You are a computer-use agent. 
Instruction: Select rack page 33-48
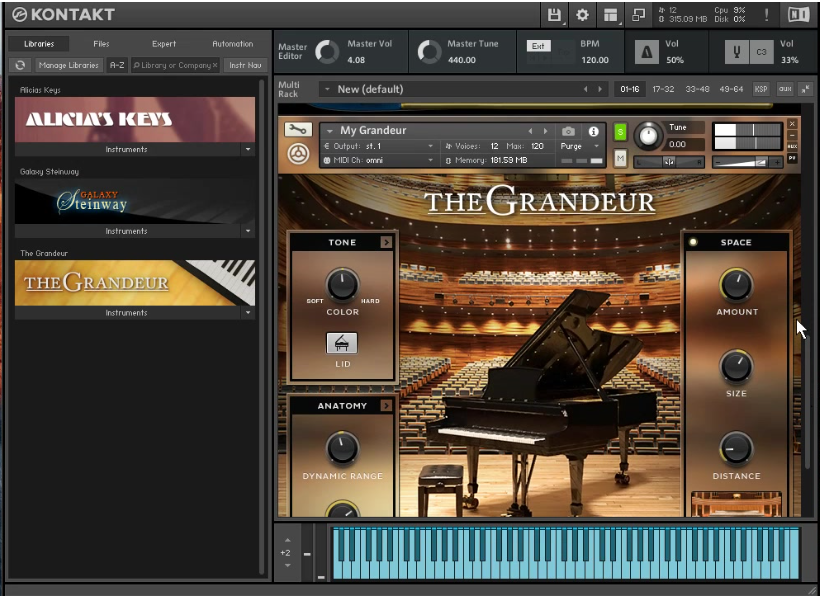point(697,89)
